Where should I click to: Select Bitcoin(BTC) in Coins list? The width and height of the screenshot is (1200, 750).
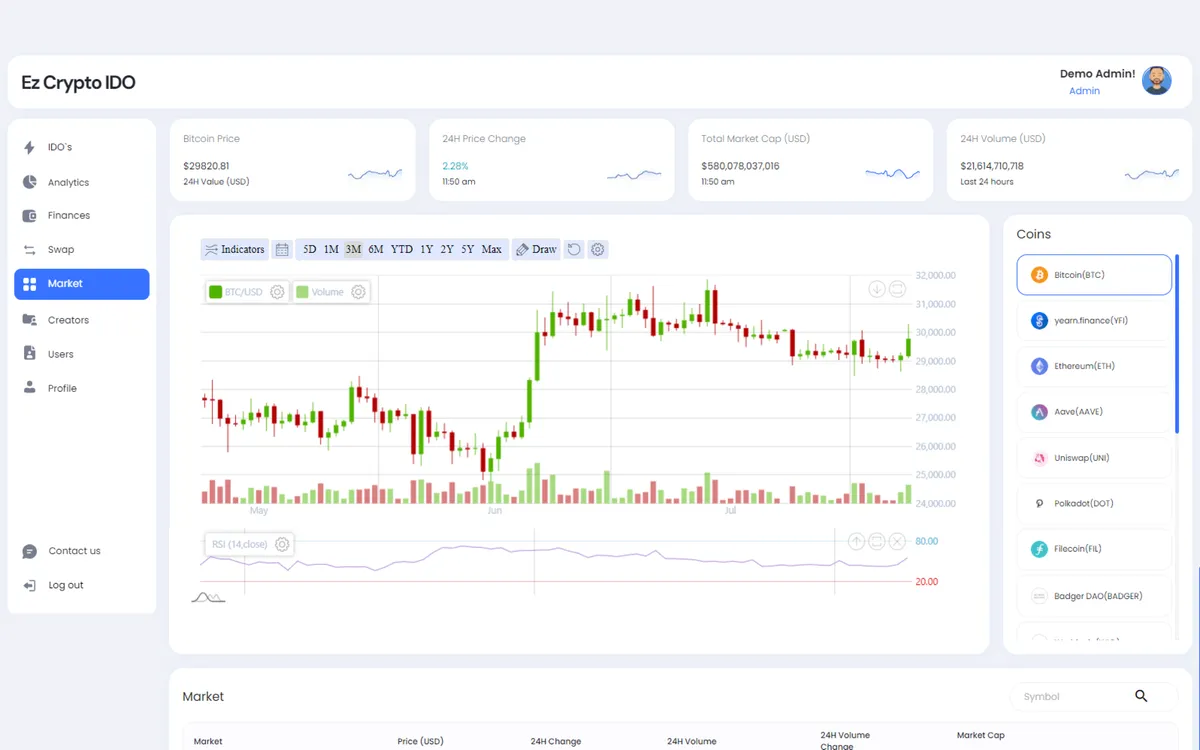[1094, 274]
